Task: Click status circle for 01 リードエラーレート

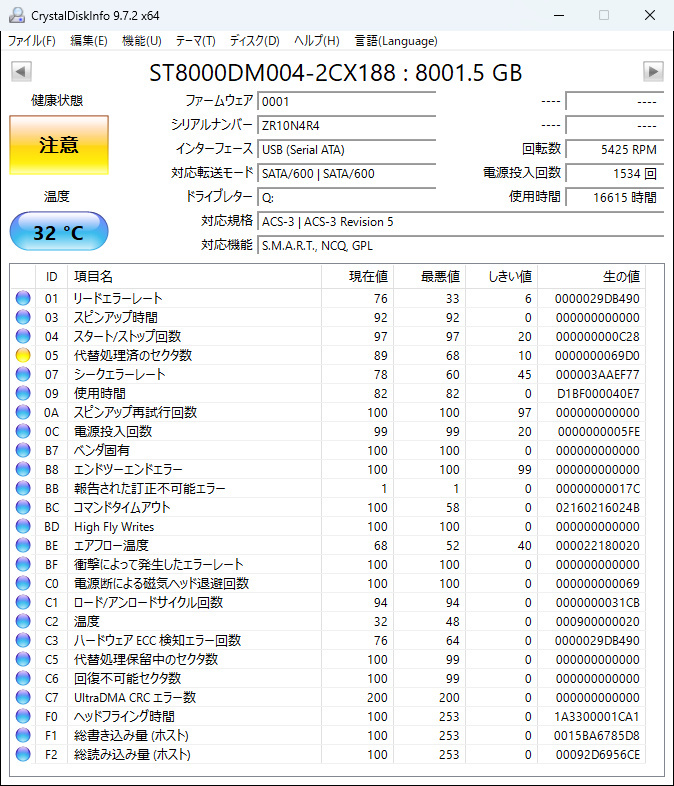Action: pos(23,298)
